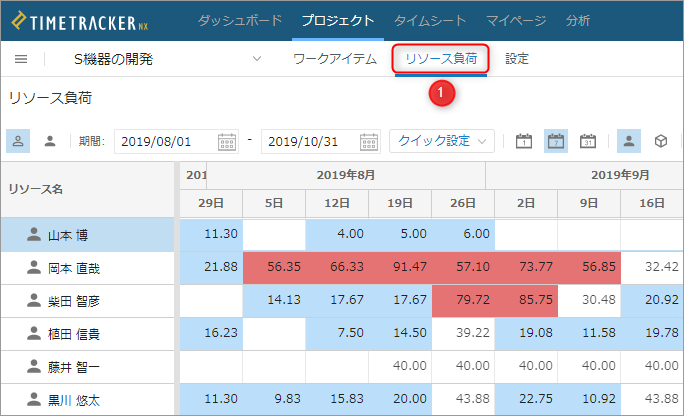This screenshot has height=416, width=684.
Task: Toggle the outlined person filter button
Action: (x=18, y=141)
